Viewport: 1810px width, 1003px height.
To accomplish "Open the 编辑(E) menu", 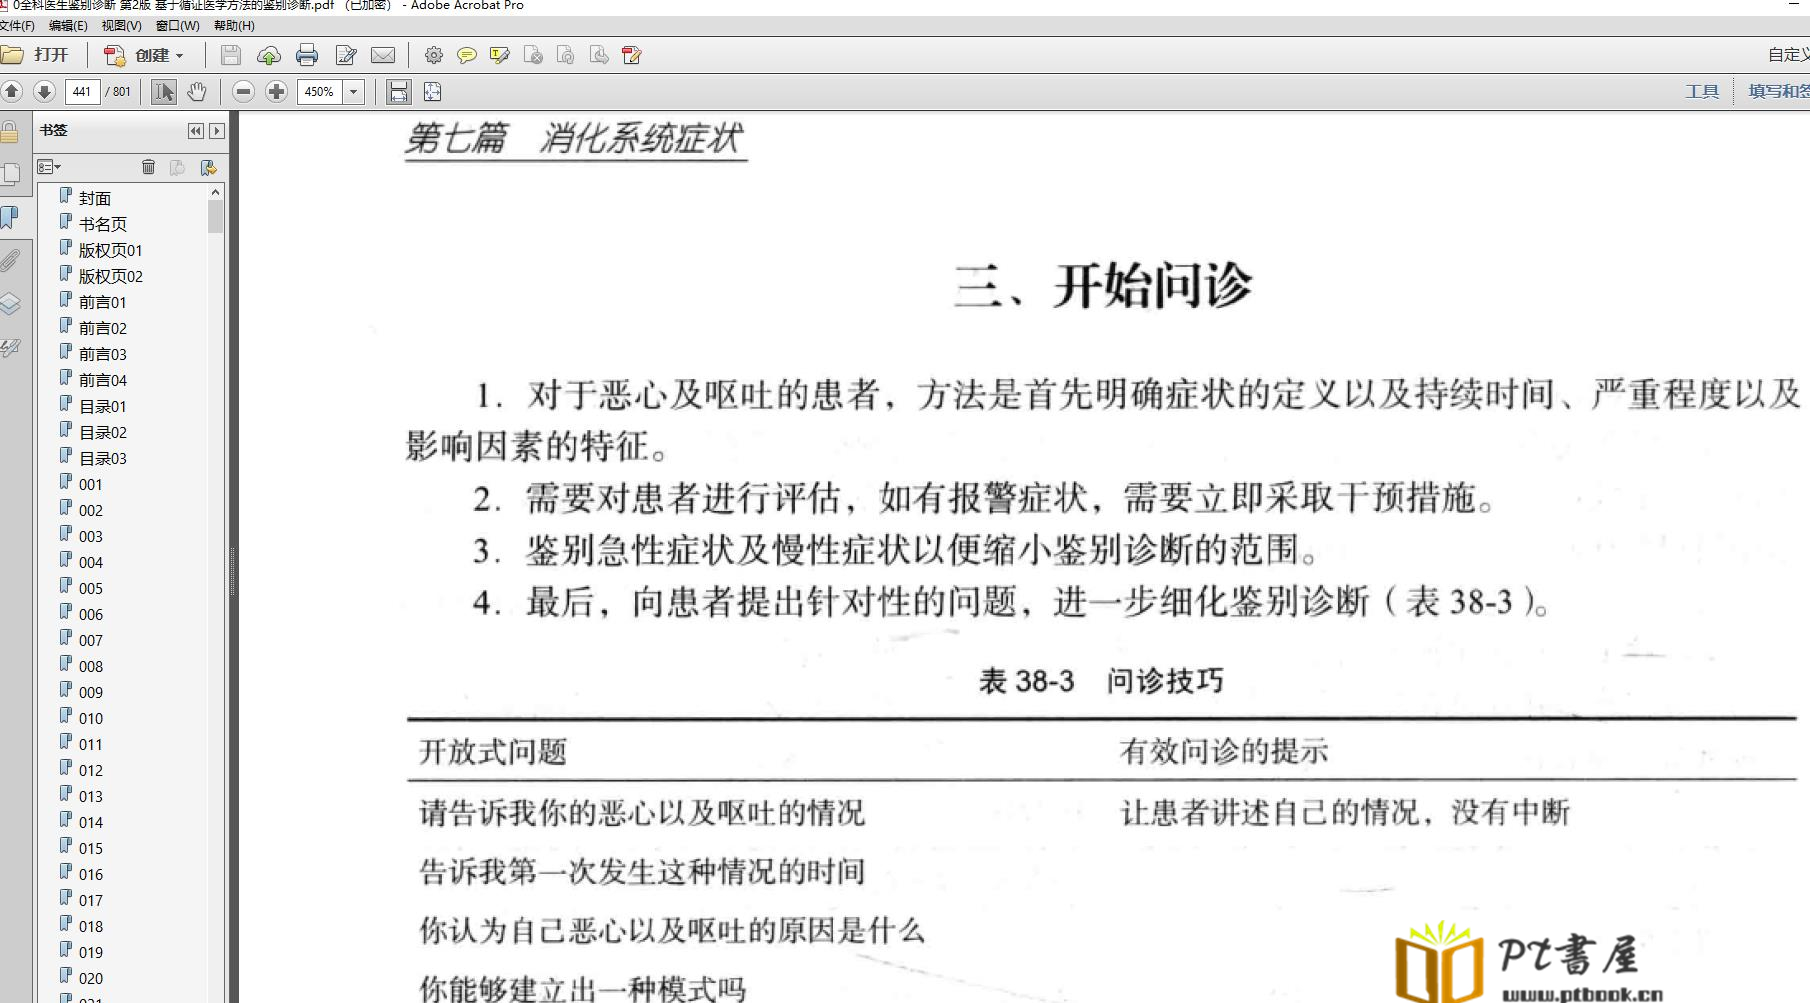I will (68, 26).
